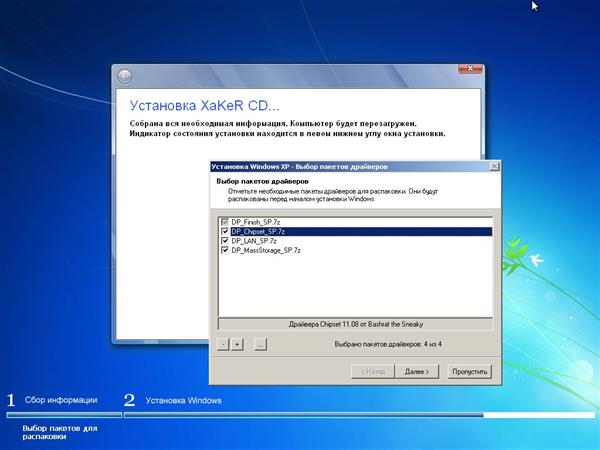Click 'Выбор пакетов для распаковки' status text
600x450 pixels.
[x=60, y=432]
